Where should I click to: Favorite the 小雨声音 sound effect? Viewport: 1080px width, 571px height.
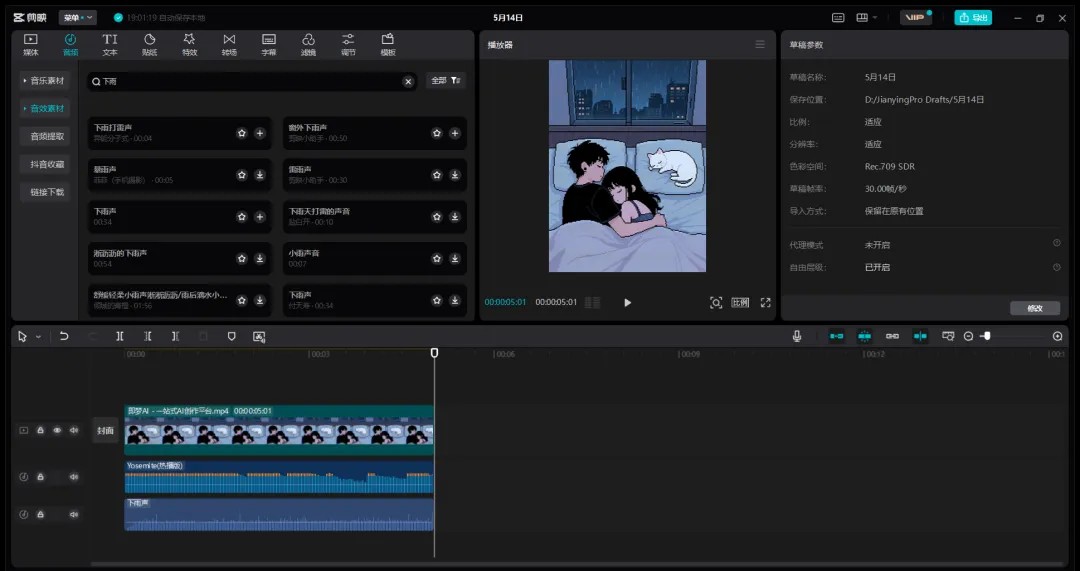tap(437, 258)
